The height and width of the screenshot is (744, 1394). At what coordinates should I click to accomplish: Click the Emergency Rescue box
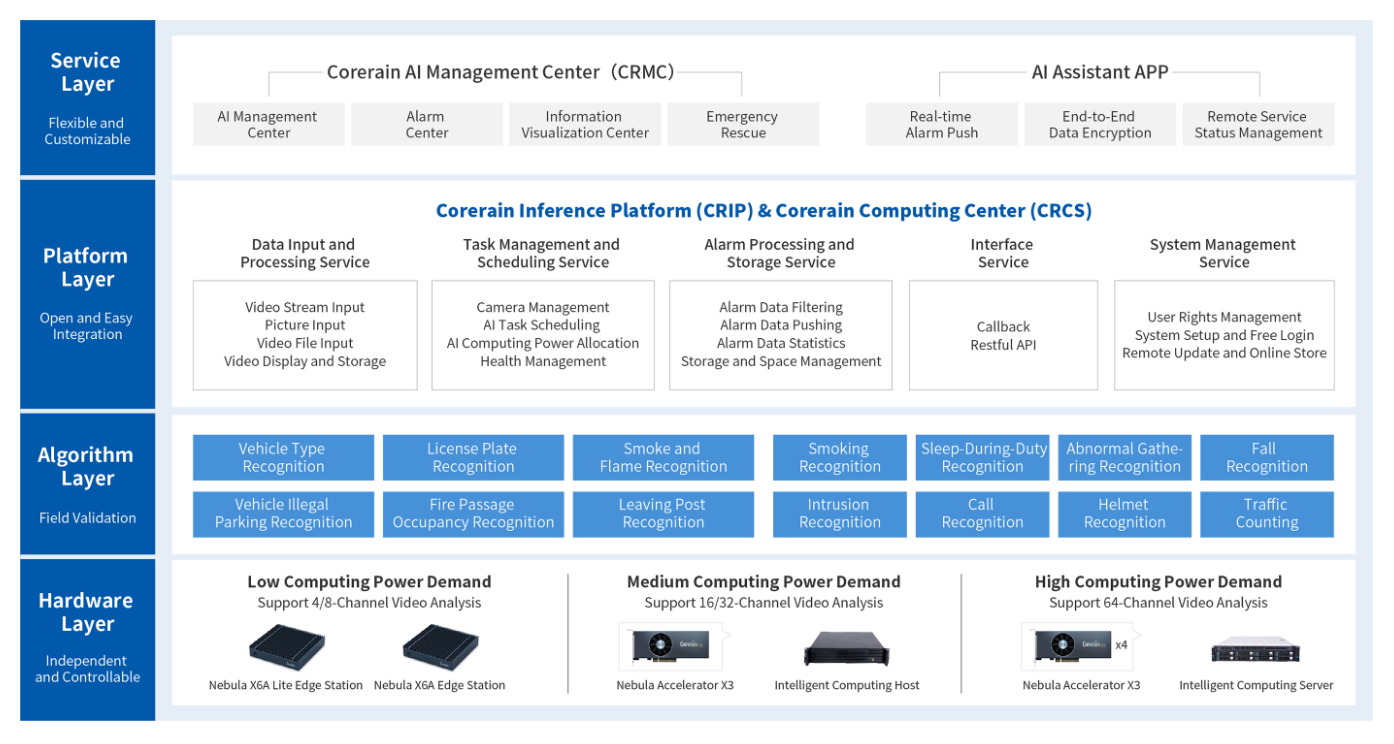pyautogui.click(x=742, y=125)
